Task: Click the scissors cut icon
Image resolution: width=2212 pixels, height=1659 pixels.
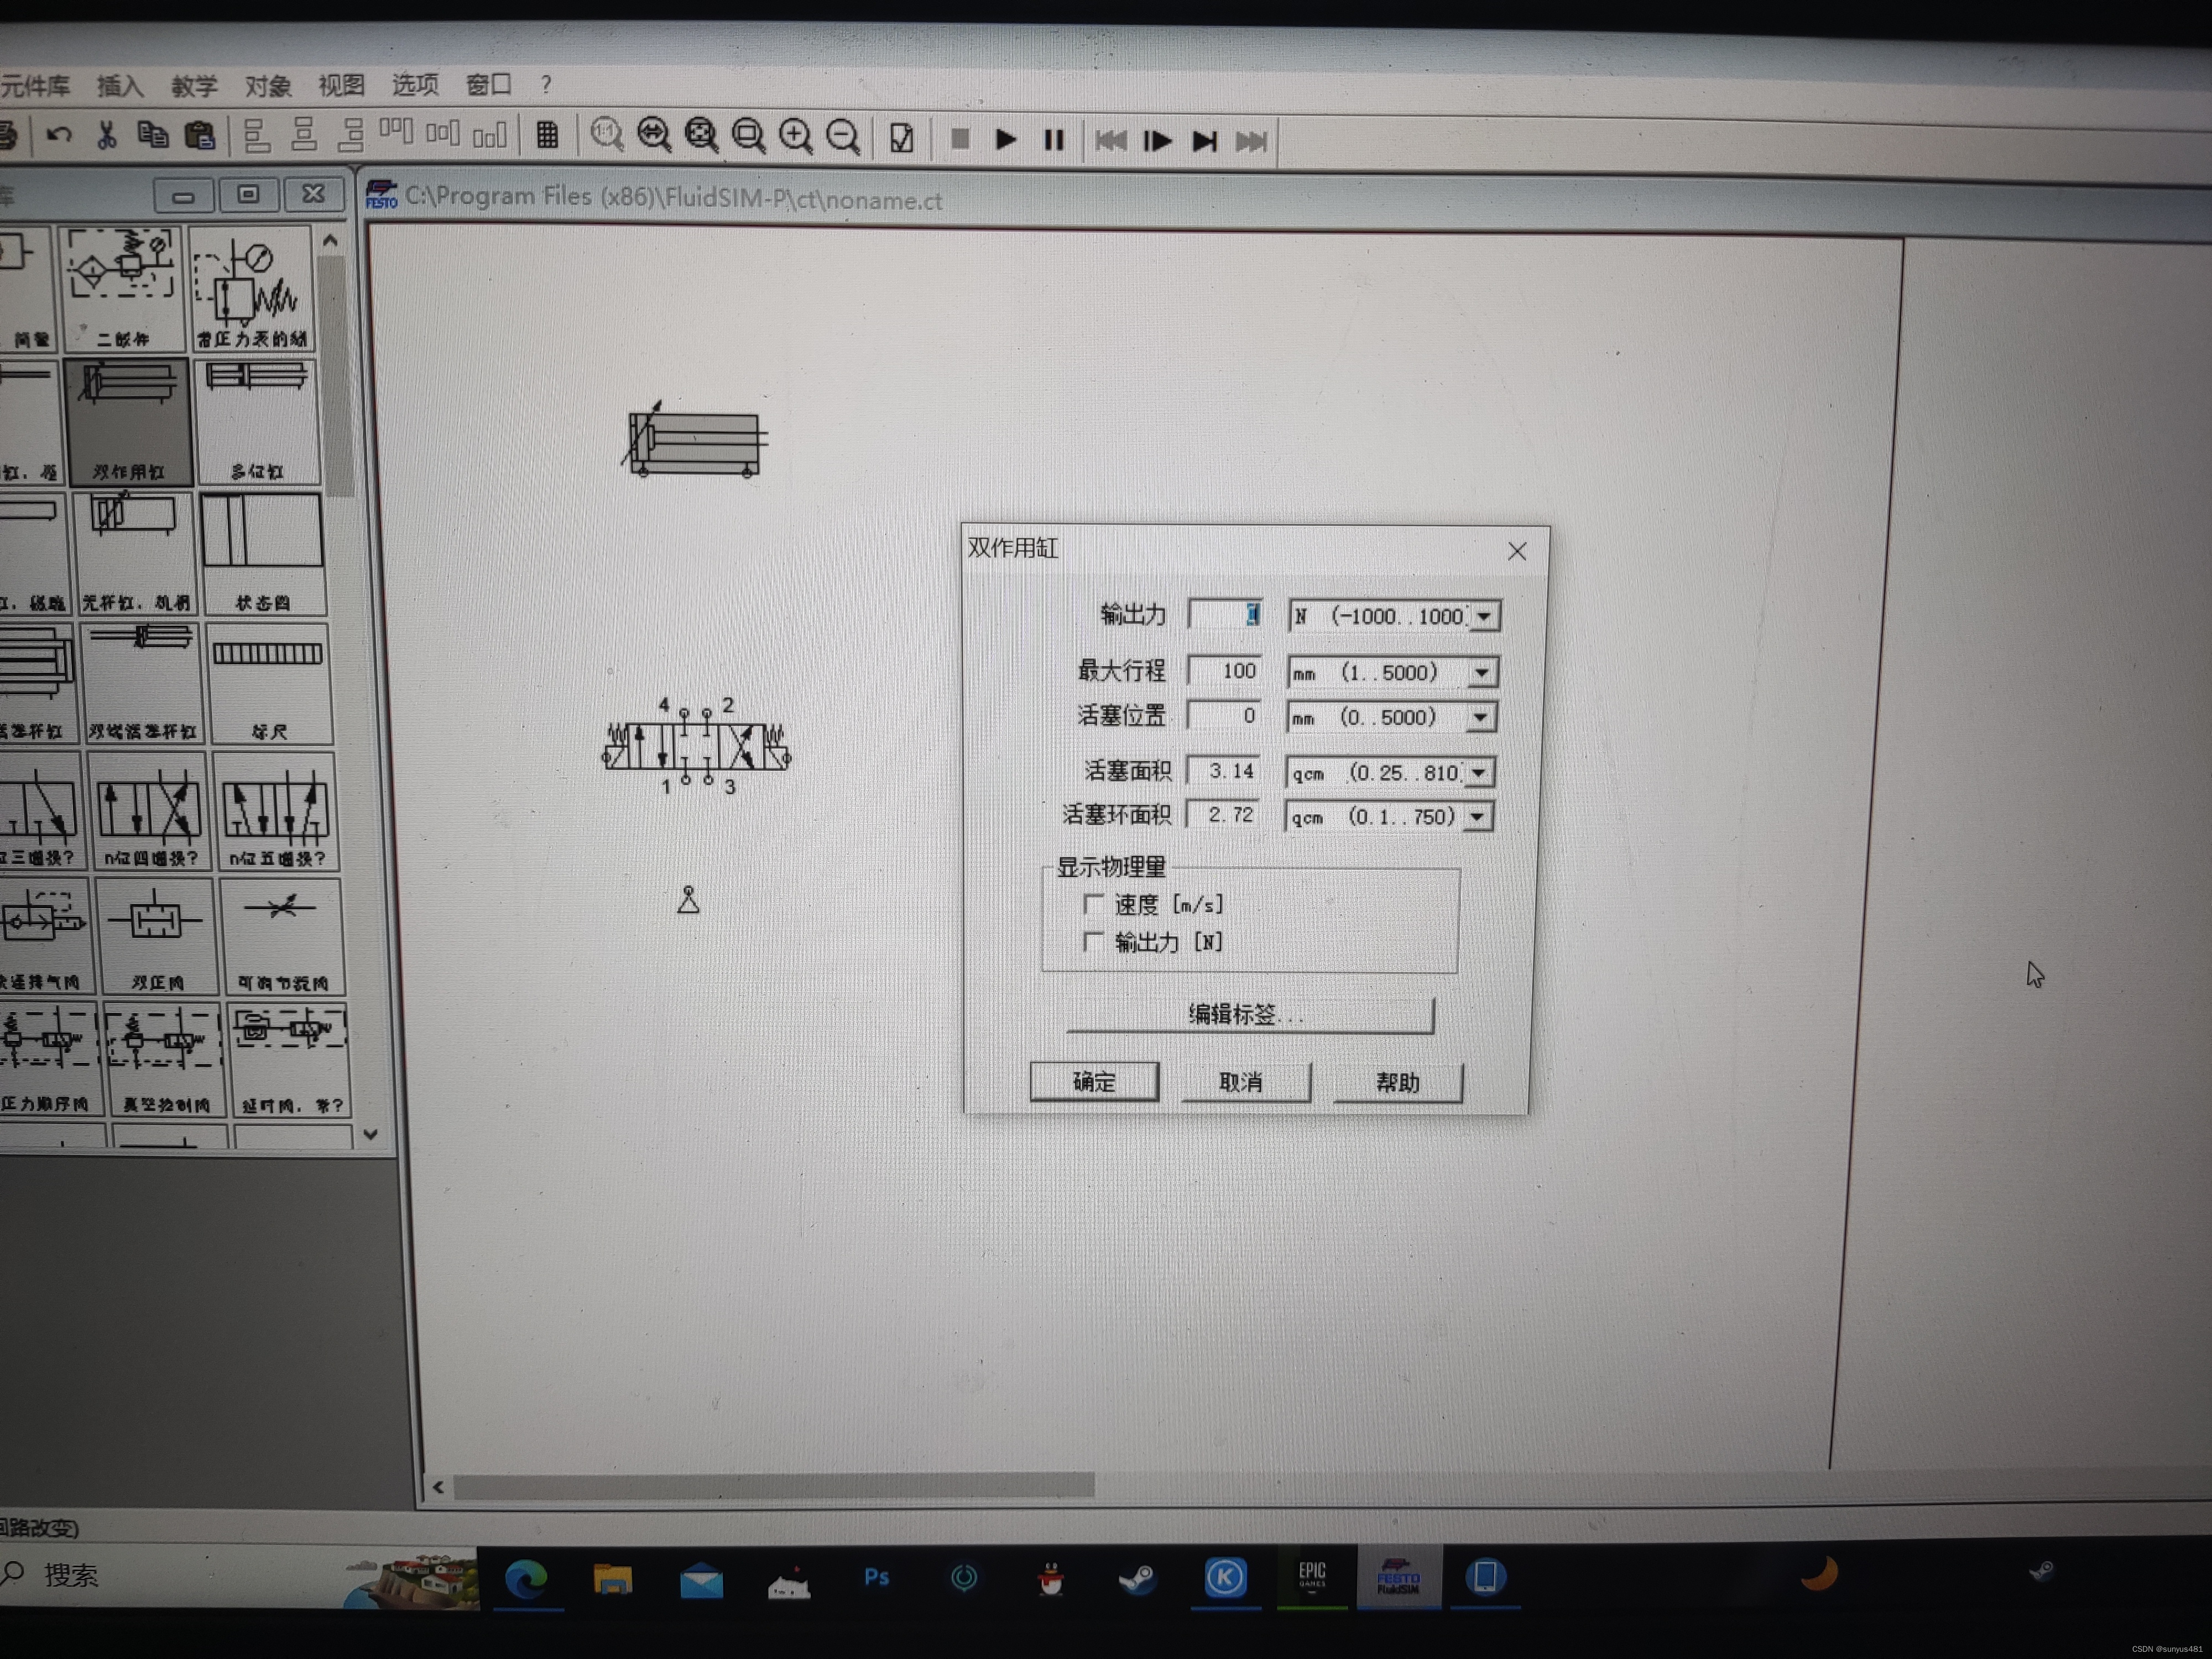Action: tap(106, 134)
